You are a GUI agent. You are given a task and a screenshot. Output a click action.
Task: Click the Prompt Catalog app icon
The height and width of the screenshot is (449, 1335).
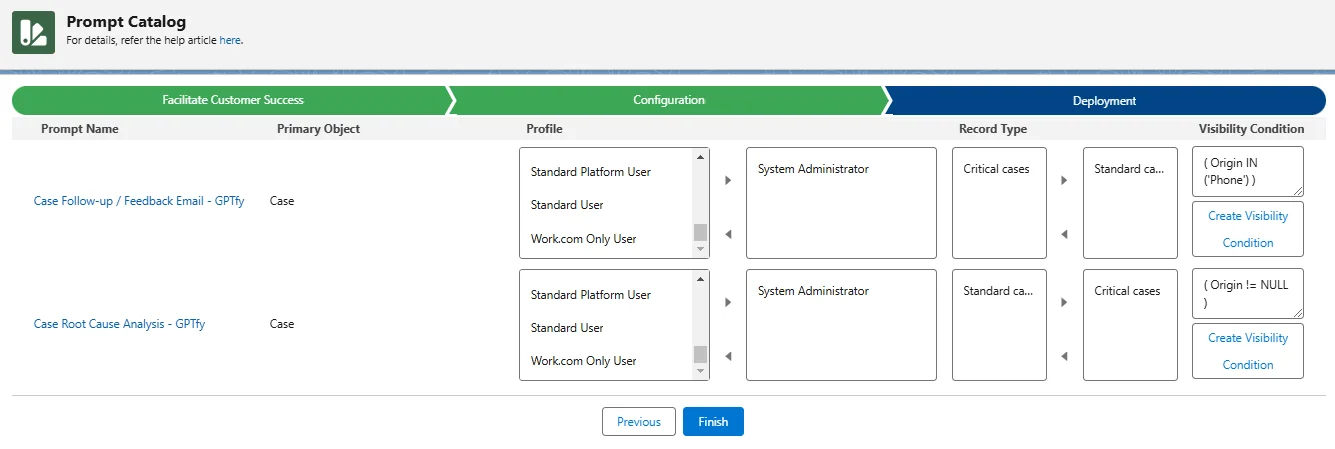[x=33, y=32]
